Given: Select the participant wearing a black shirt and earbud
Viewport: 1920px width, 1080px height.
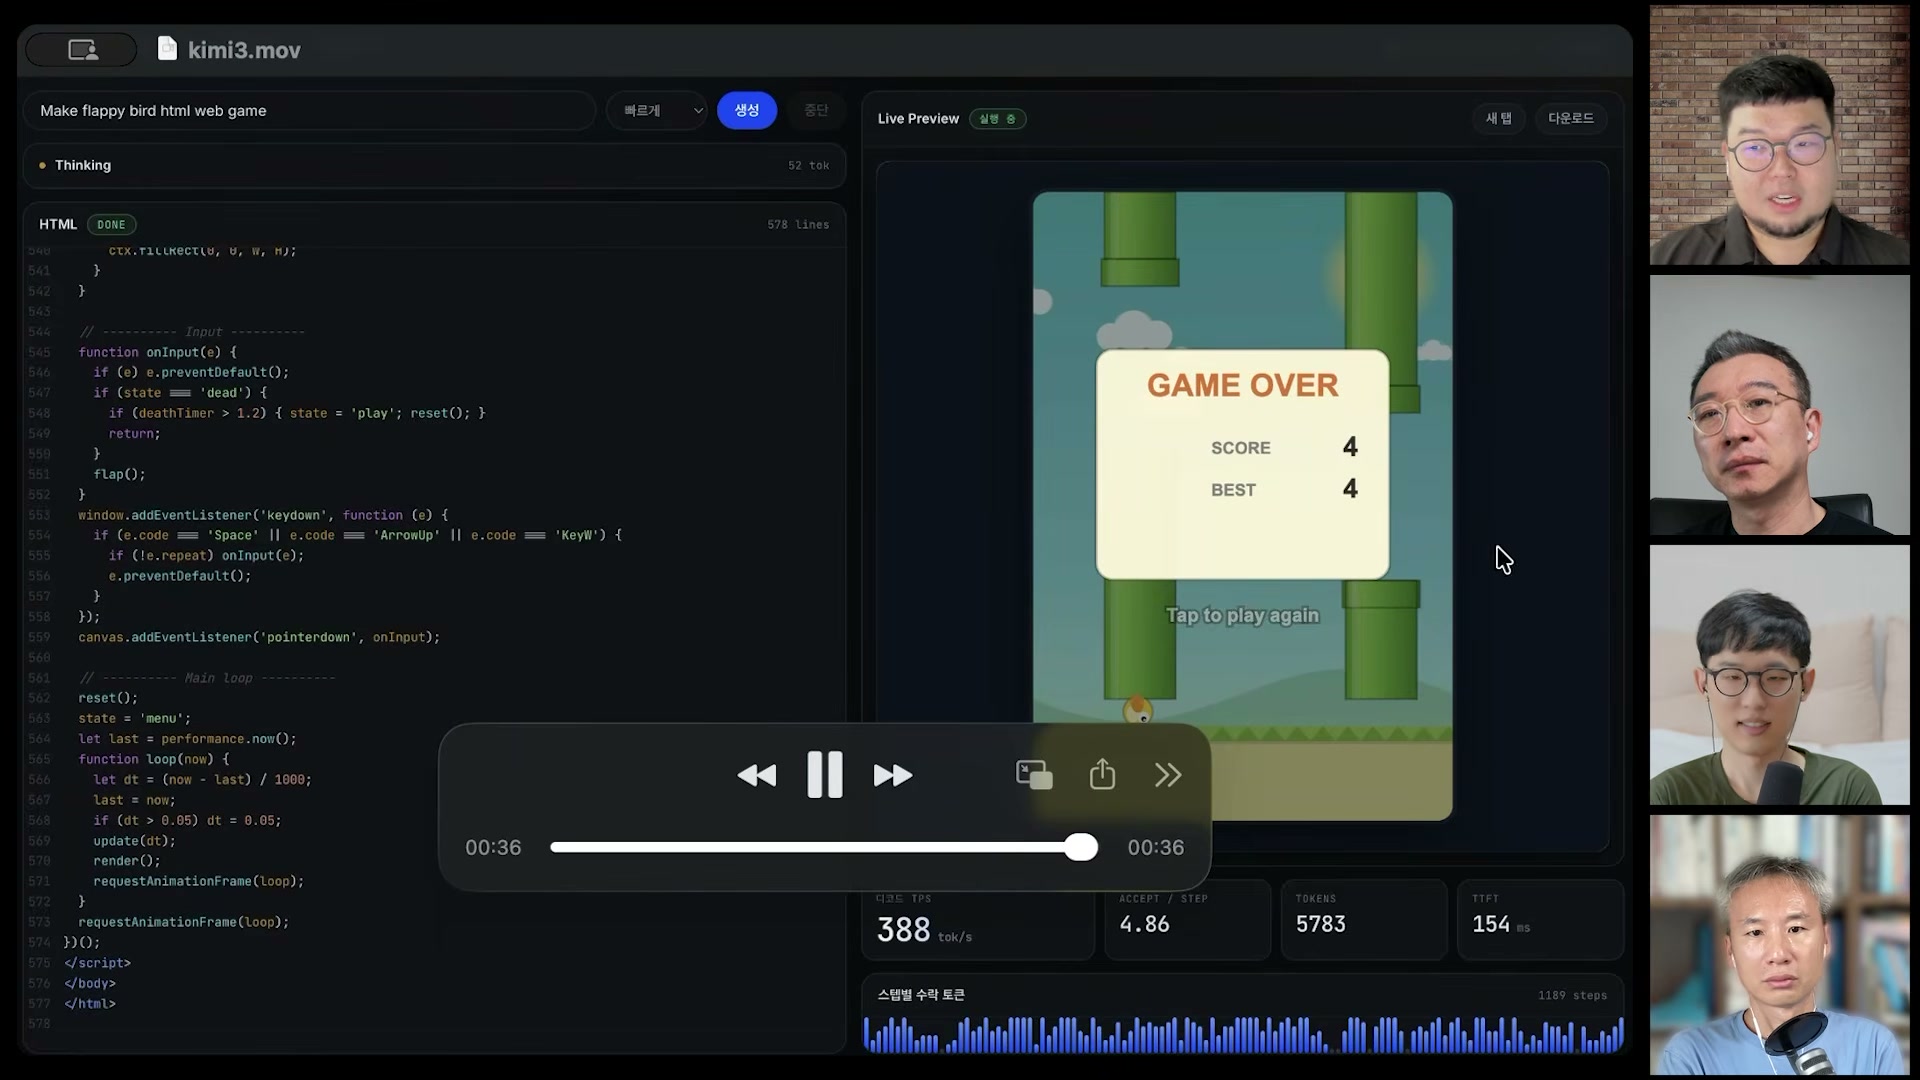Looking at the screenshot, I should tap(1779, 405).
